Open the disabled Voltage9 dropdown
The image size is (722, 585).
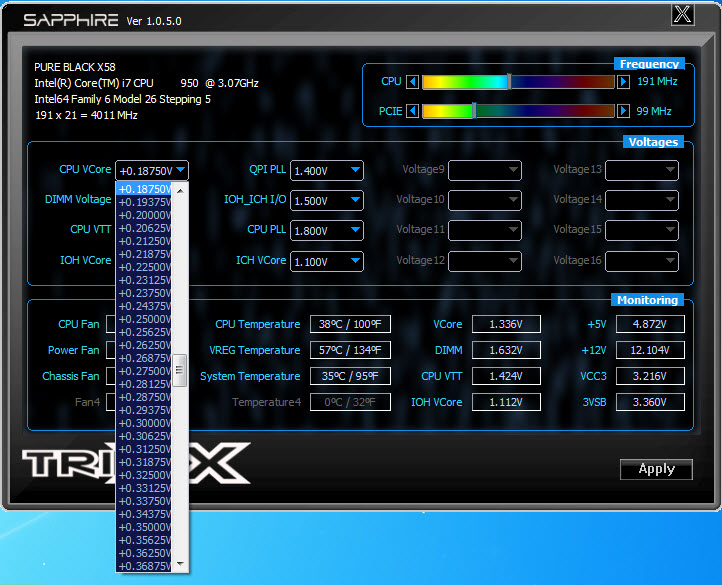pyautogui.click(x=485, y=170)
